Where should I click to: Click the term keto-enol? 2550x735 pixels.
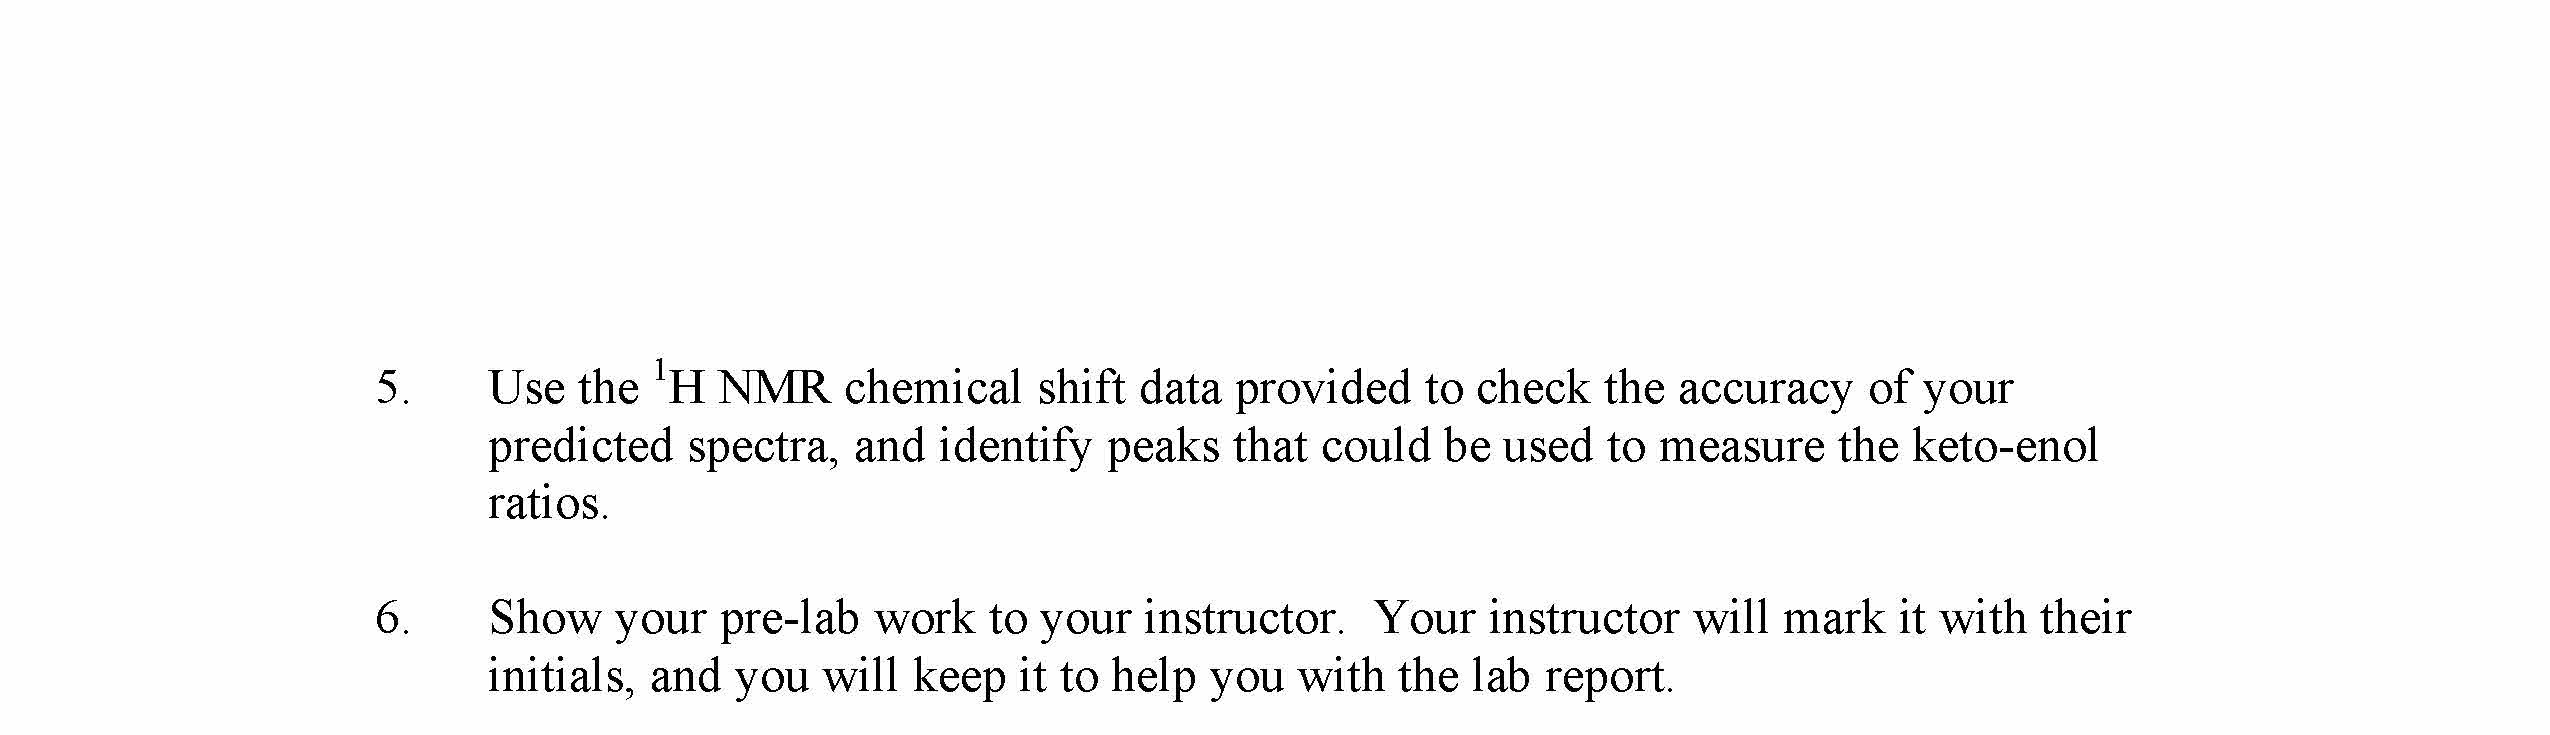pyautogui.click(x=2004, y=447)
